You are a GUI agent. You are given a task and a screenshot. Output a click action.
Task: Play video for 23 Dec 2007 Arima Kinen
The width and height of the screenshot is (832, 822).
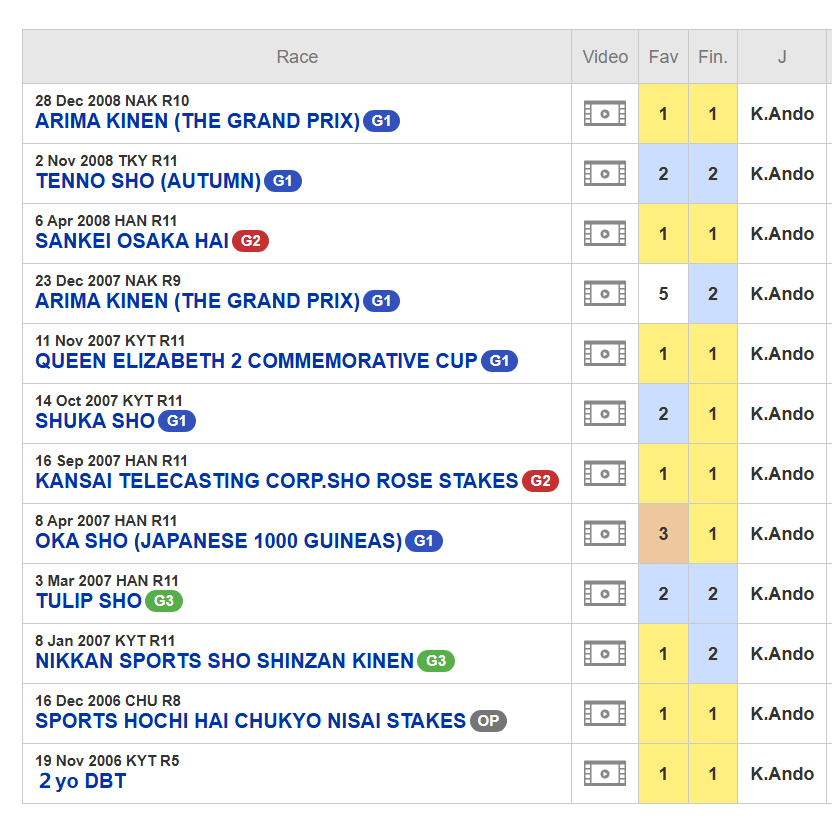pyautogui.click(x=604, y=293)
